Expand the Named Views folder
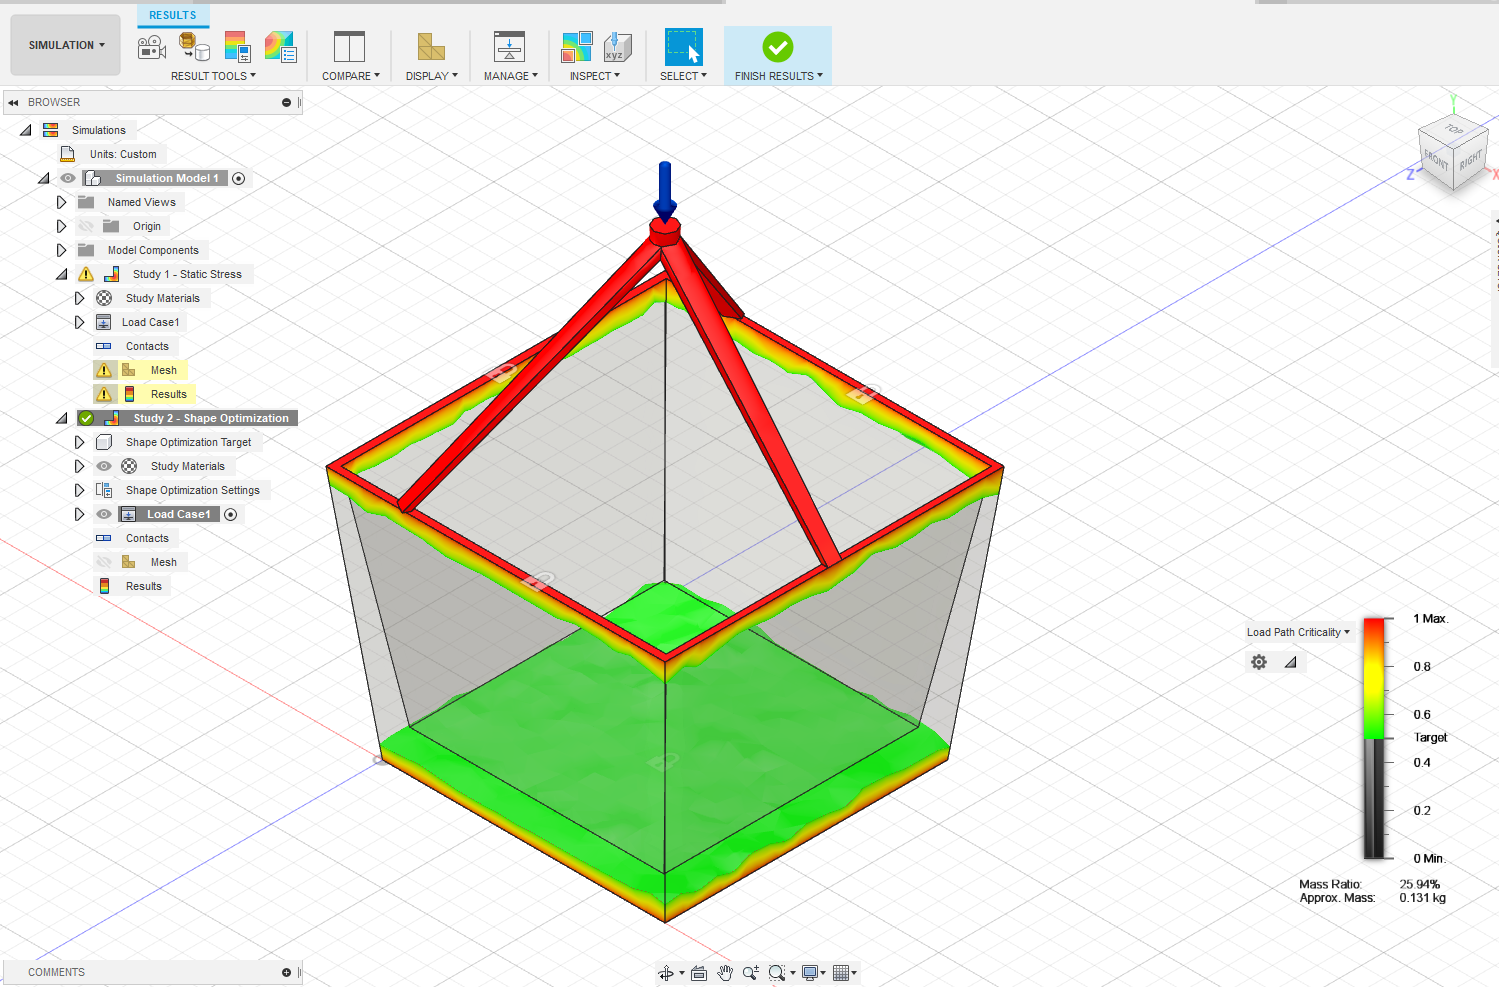 61,202
